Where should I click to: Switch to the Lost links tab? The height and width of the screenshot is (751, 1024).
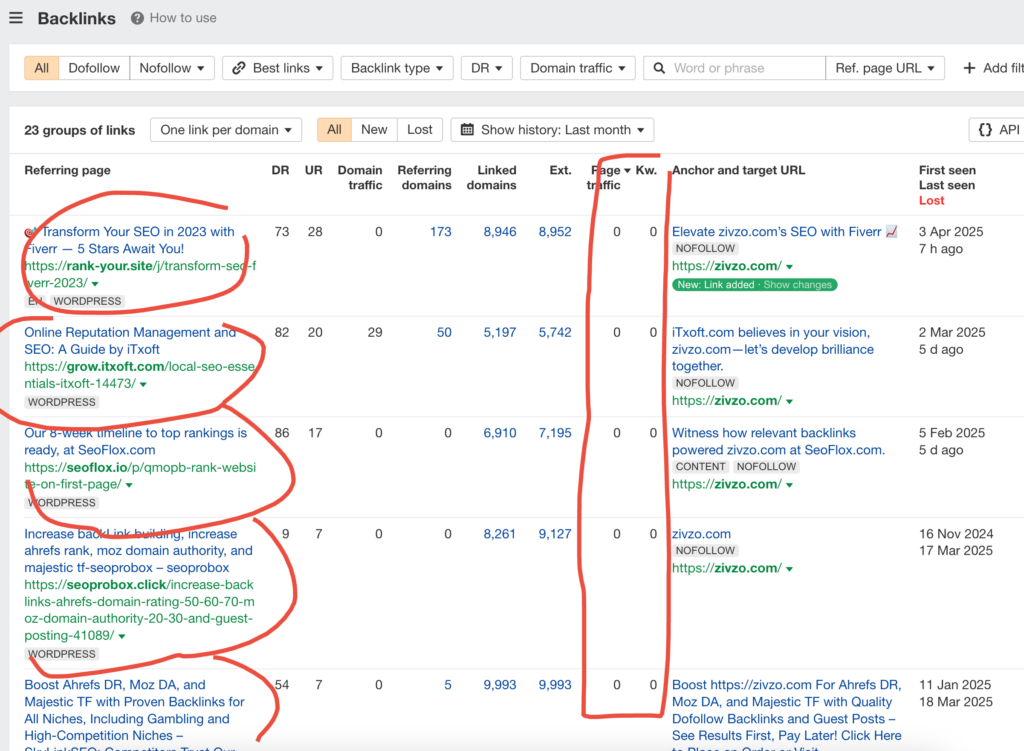click(x=419, y=129)
